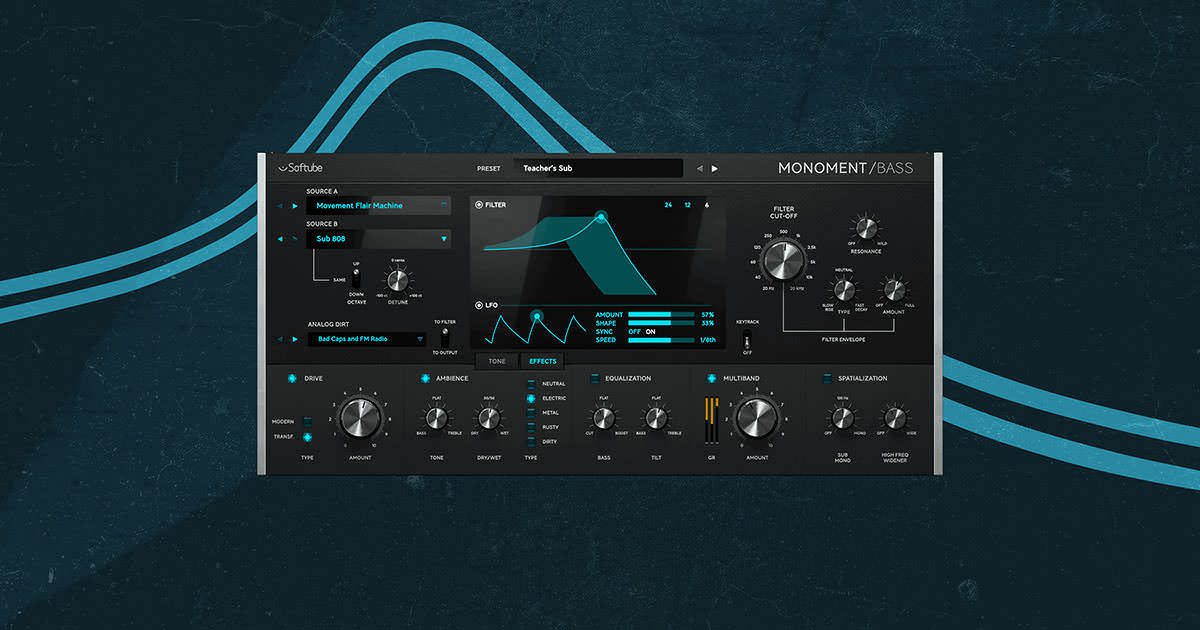Screen dimensions: 1200x630
Task: Open Bad Caps and FM Radio dropdown
Action: pyautogui.click(x=366, y=339)
